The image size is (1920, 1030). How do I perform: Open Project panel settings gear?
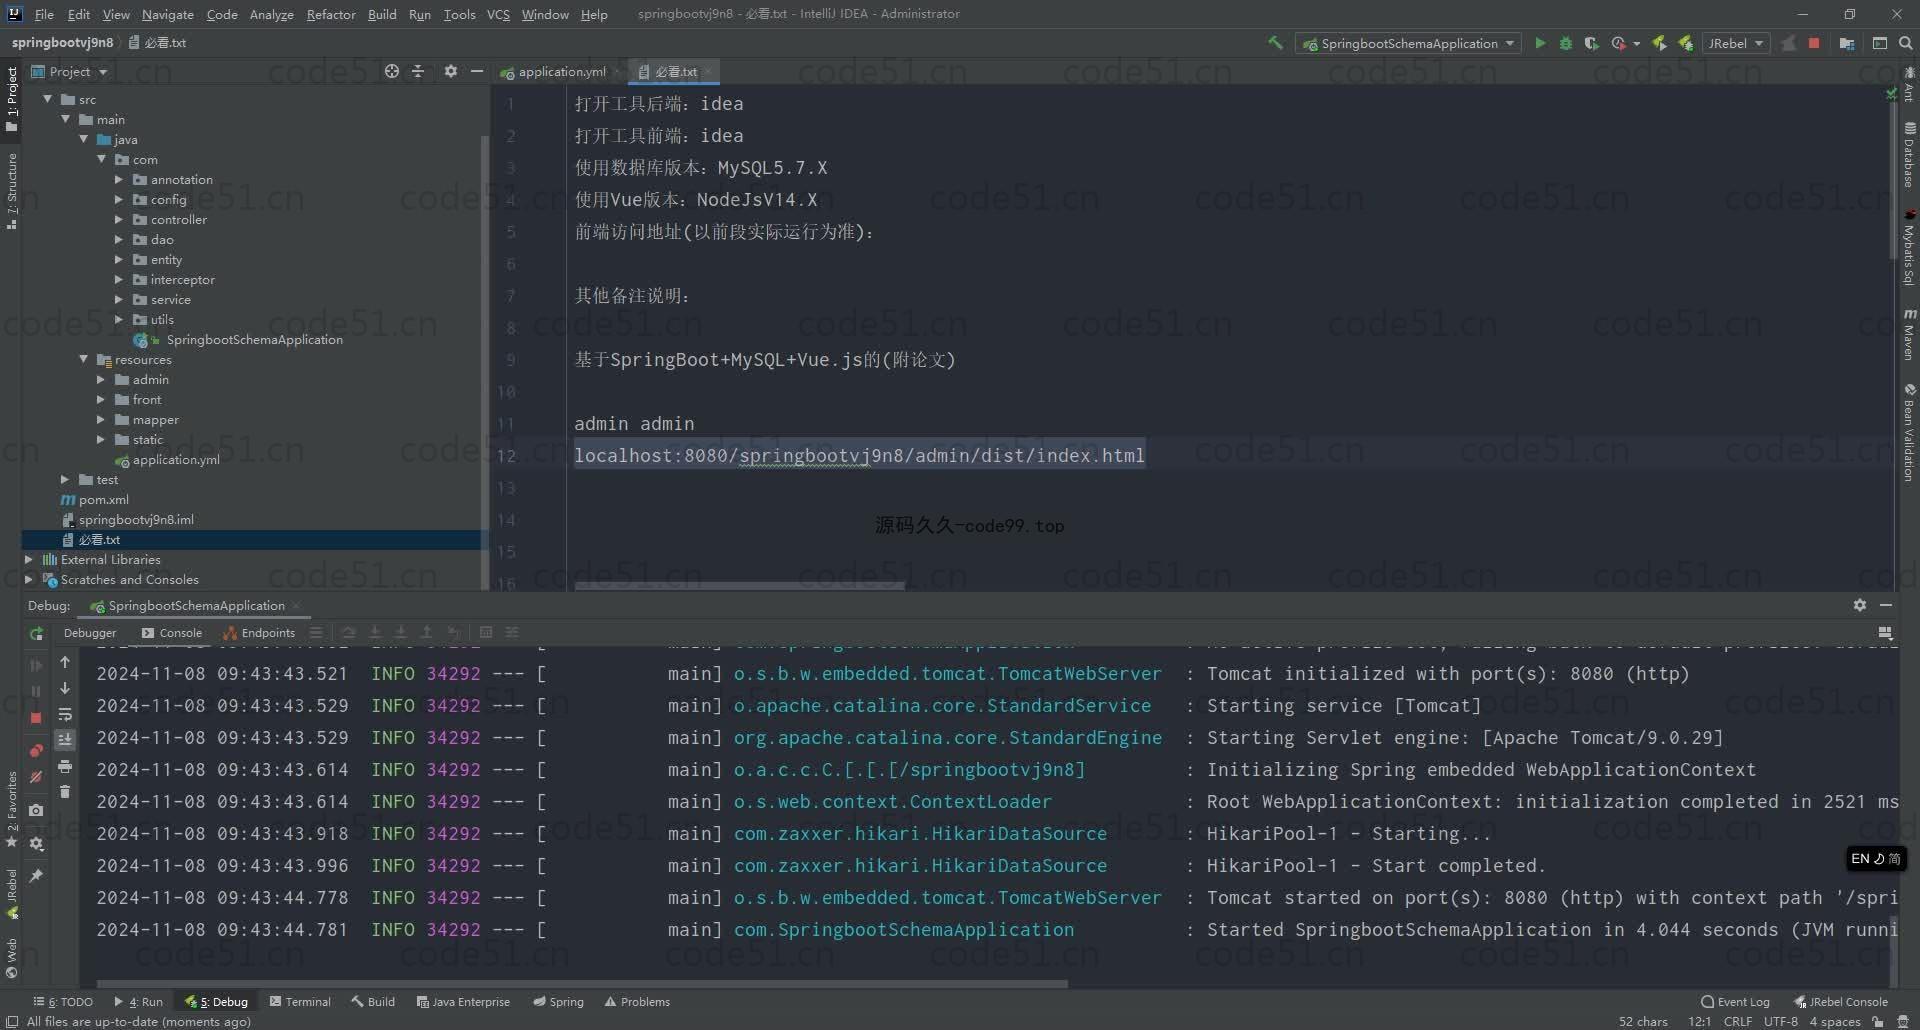click(450, 71)
